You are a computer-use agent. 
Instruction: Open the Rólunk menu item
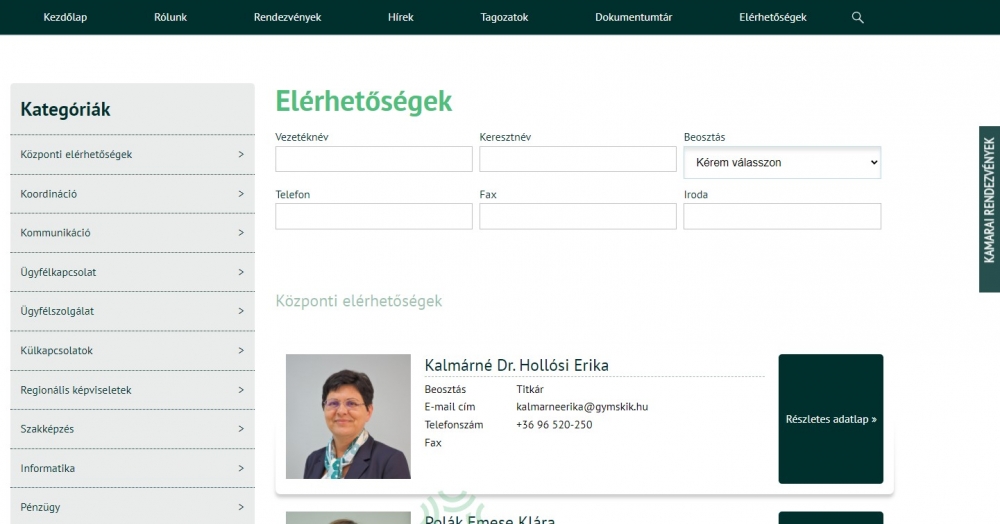(170, 17)
